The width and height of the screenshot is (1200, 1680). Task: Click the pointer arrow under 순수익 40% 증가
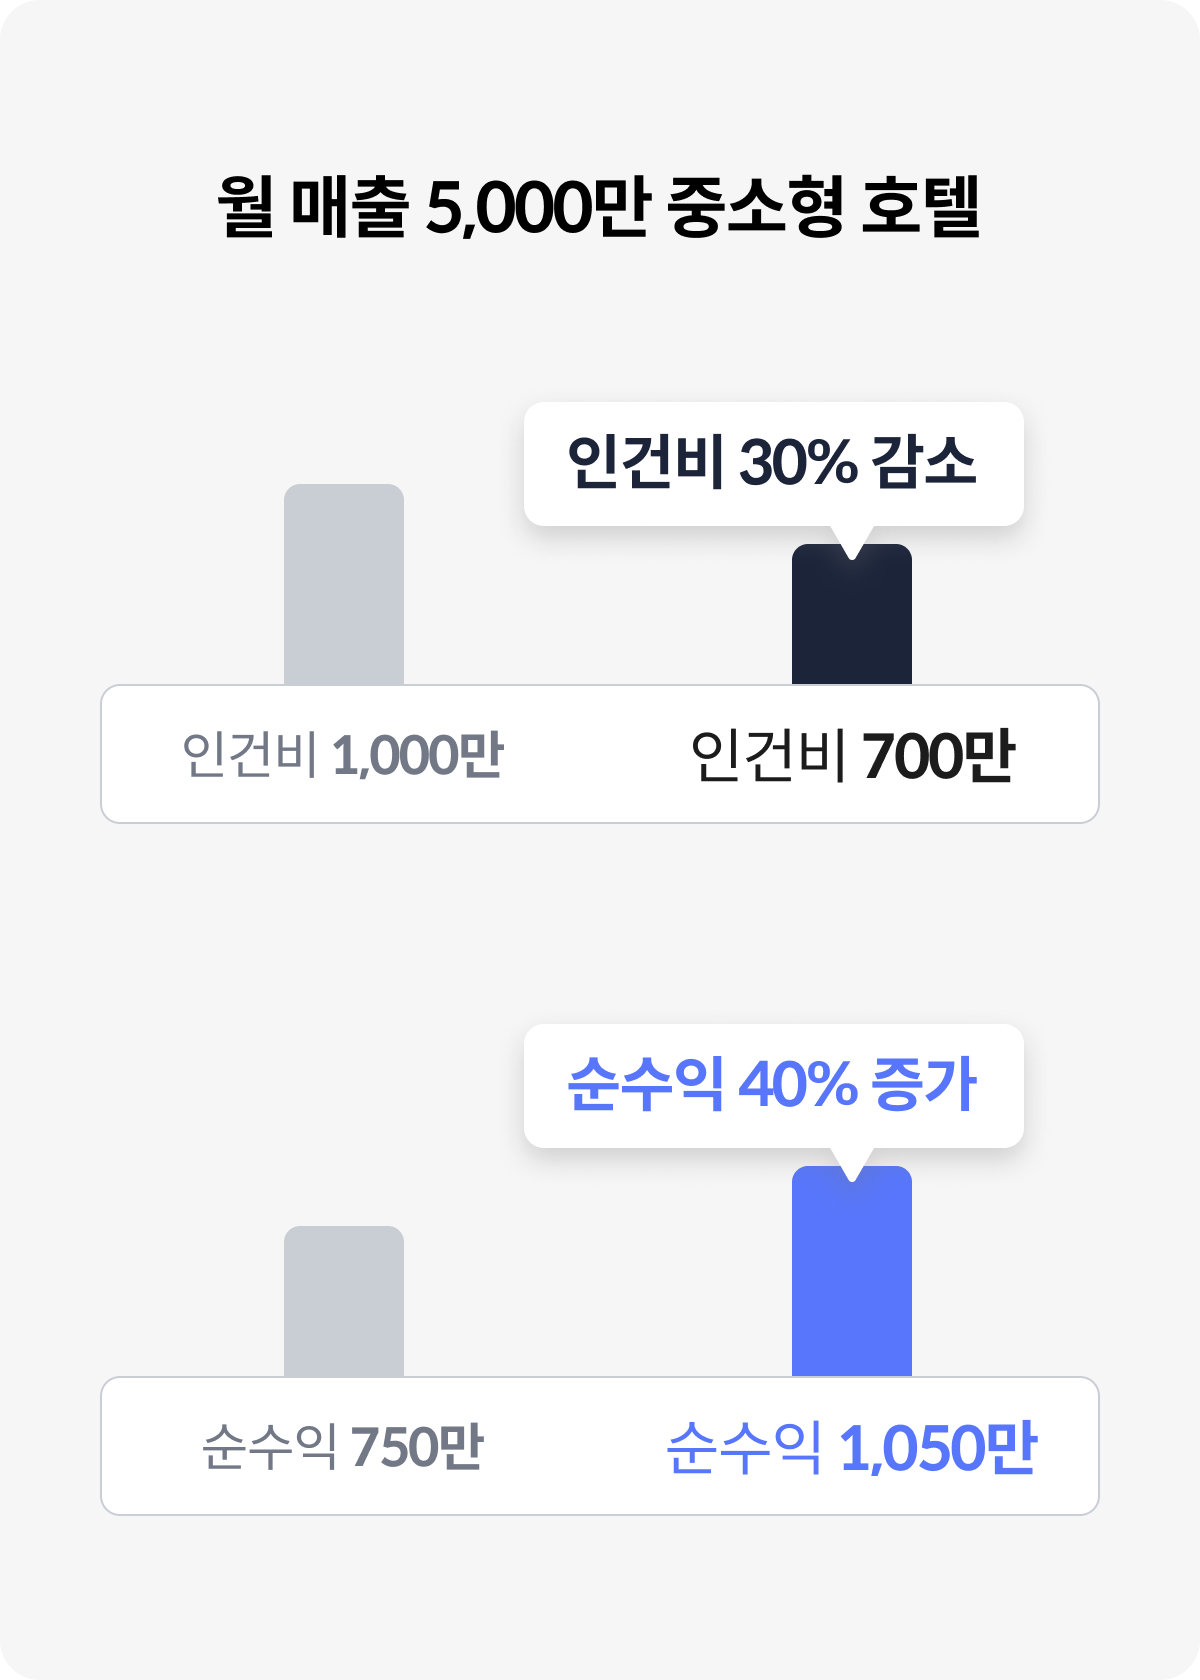[x=852, y=1164]
